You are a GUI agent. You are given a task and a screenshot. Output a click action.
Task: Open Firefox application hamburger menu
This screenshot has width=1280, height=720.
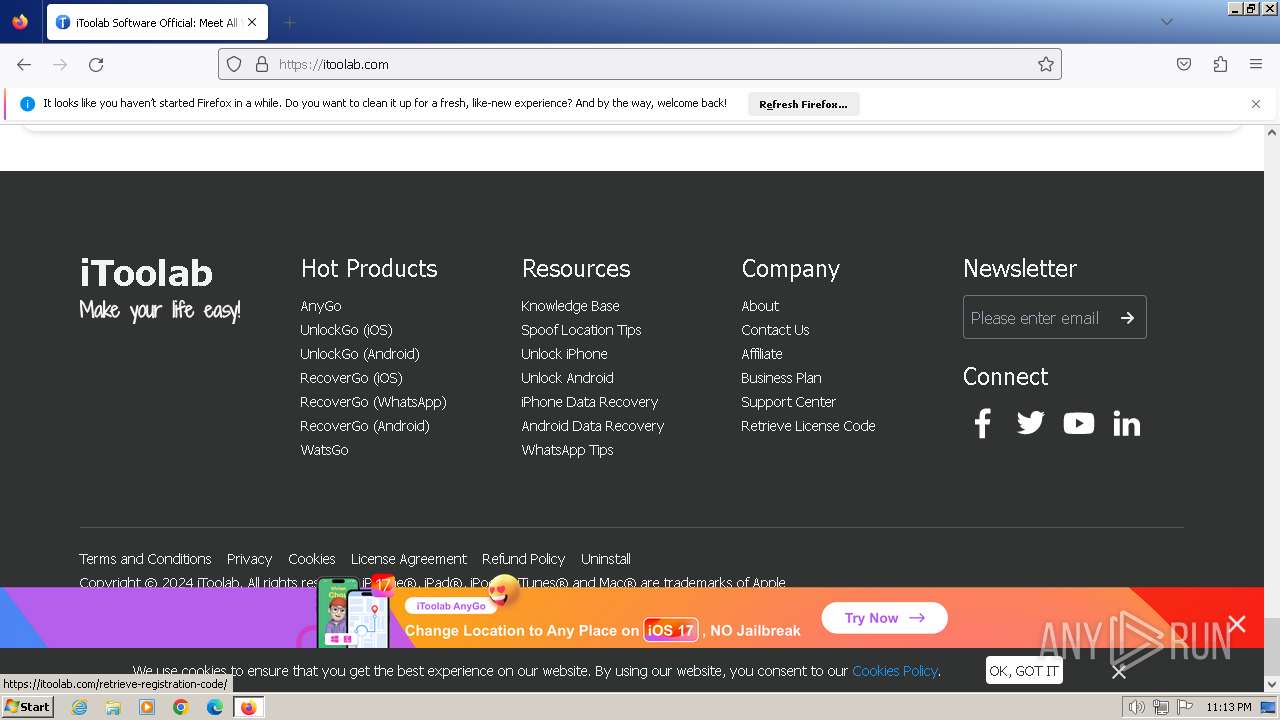pyautogui.click(x=1256, y=64)
